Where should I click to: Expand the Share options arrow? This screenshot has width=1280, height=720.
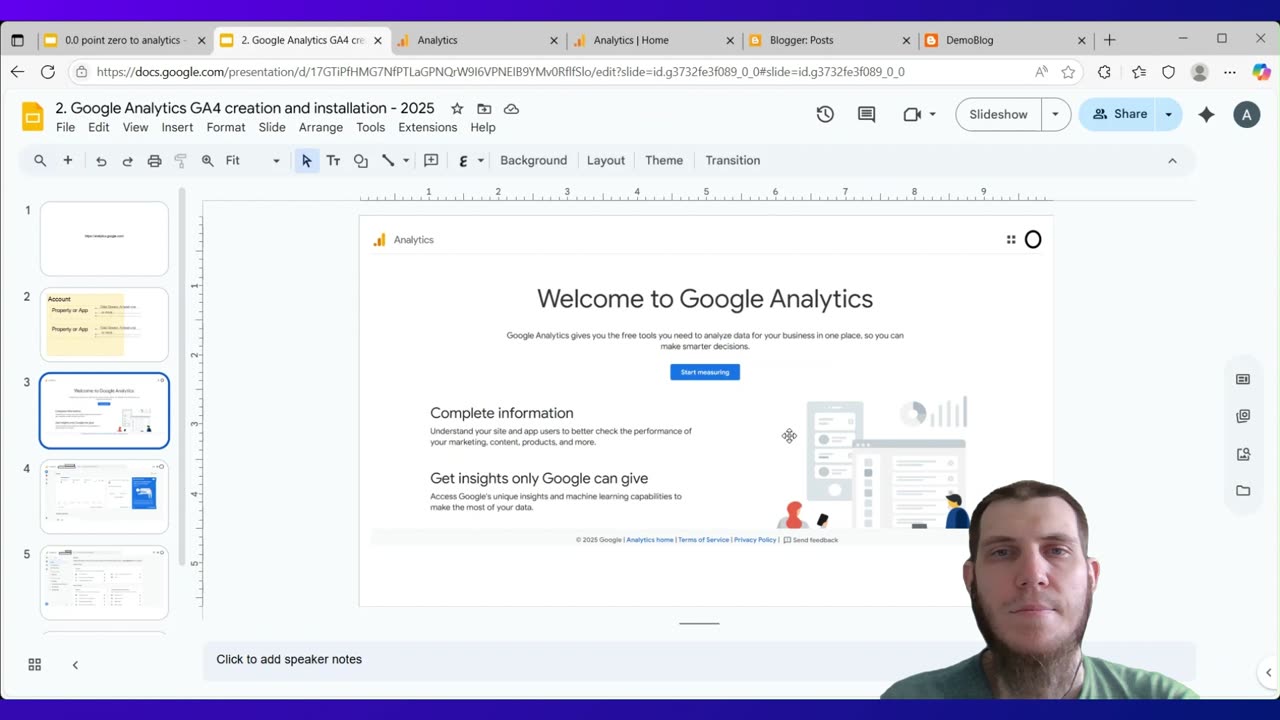click(1168, 114)
